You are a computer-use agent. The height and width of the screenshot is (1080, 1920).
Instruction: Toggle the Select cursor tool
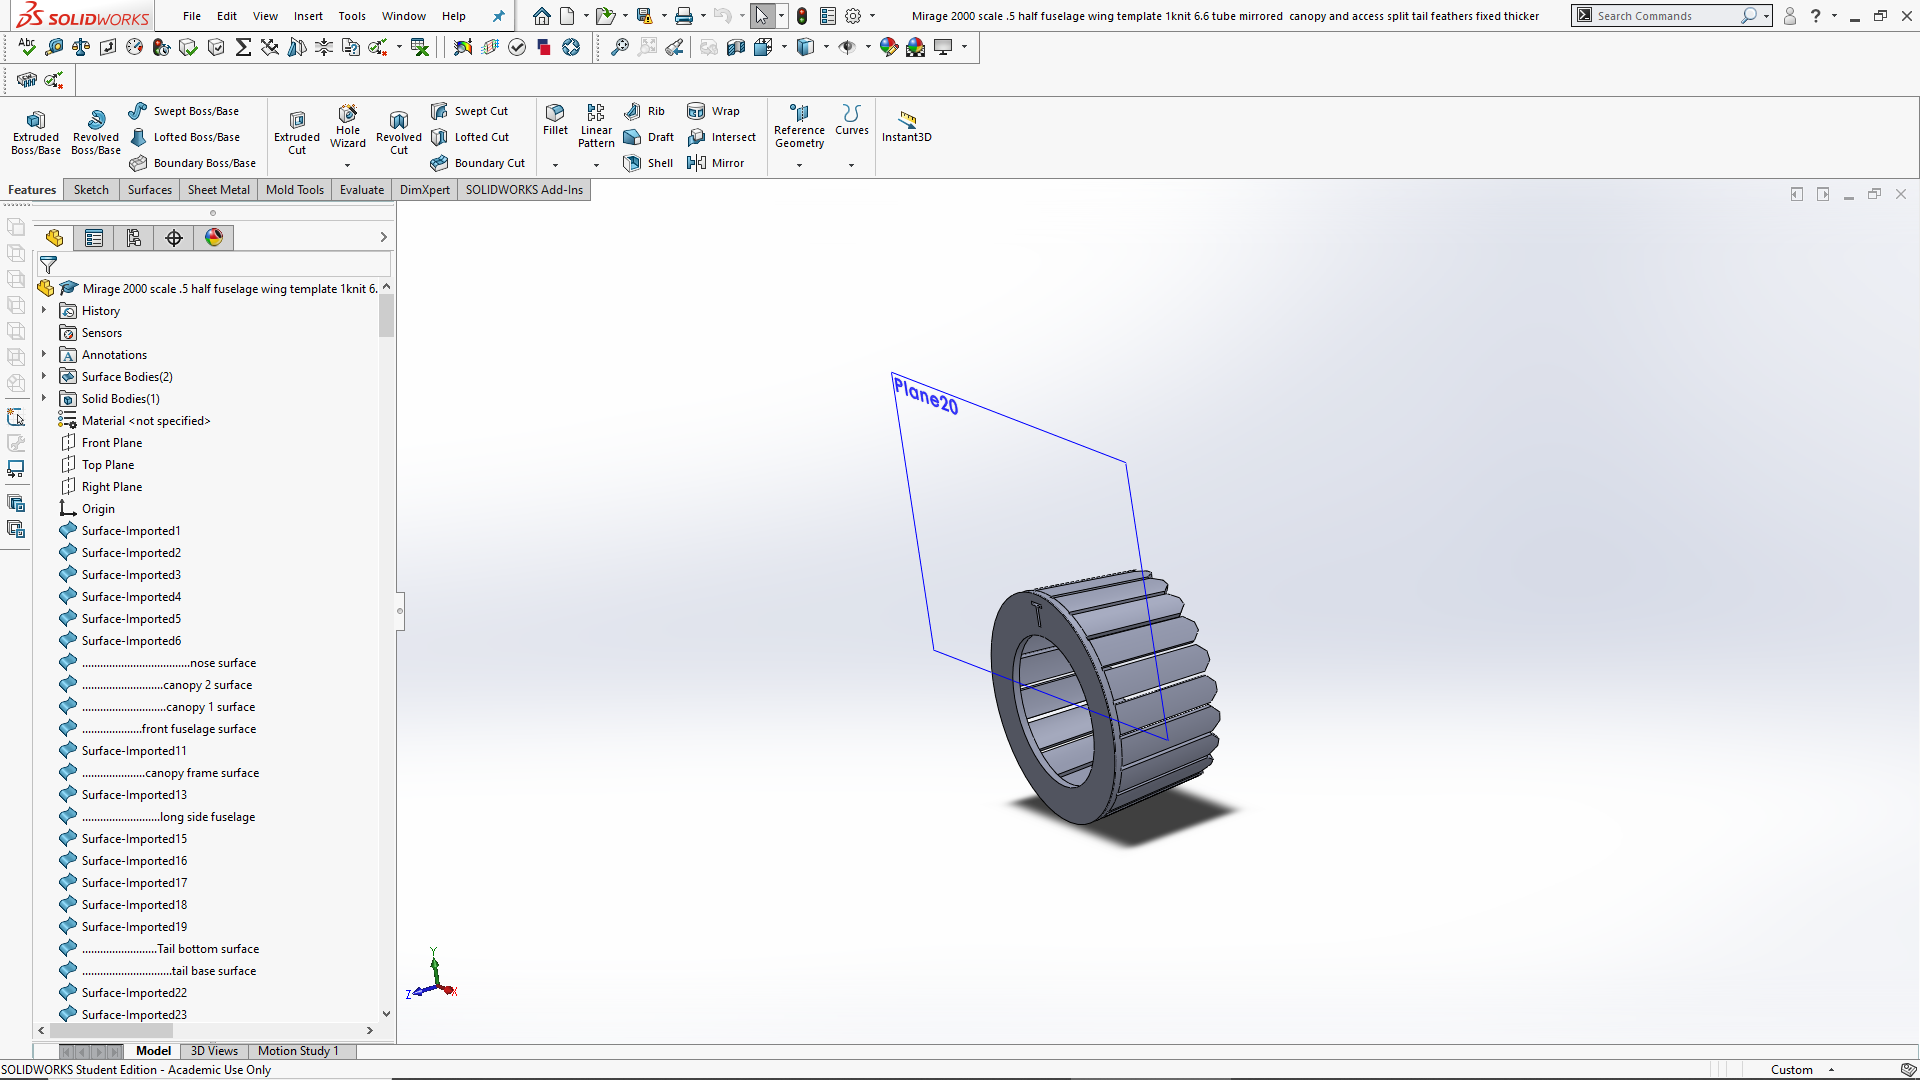[x=762, y=16]
